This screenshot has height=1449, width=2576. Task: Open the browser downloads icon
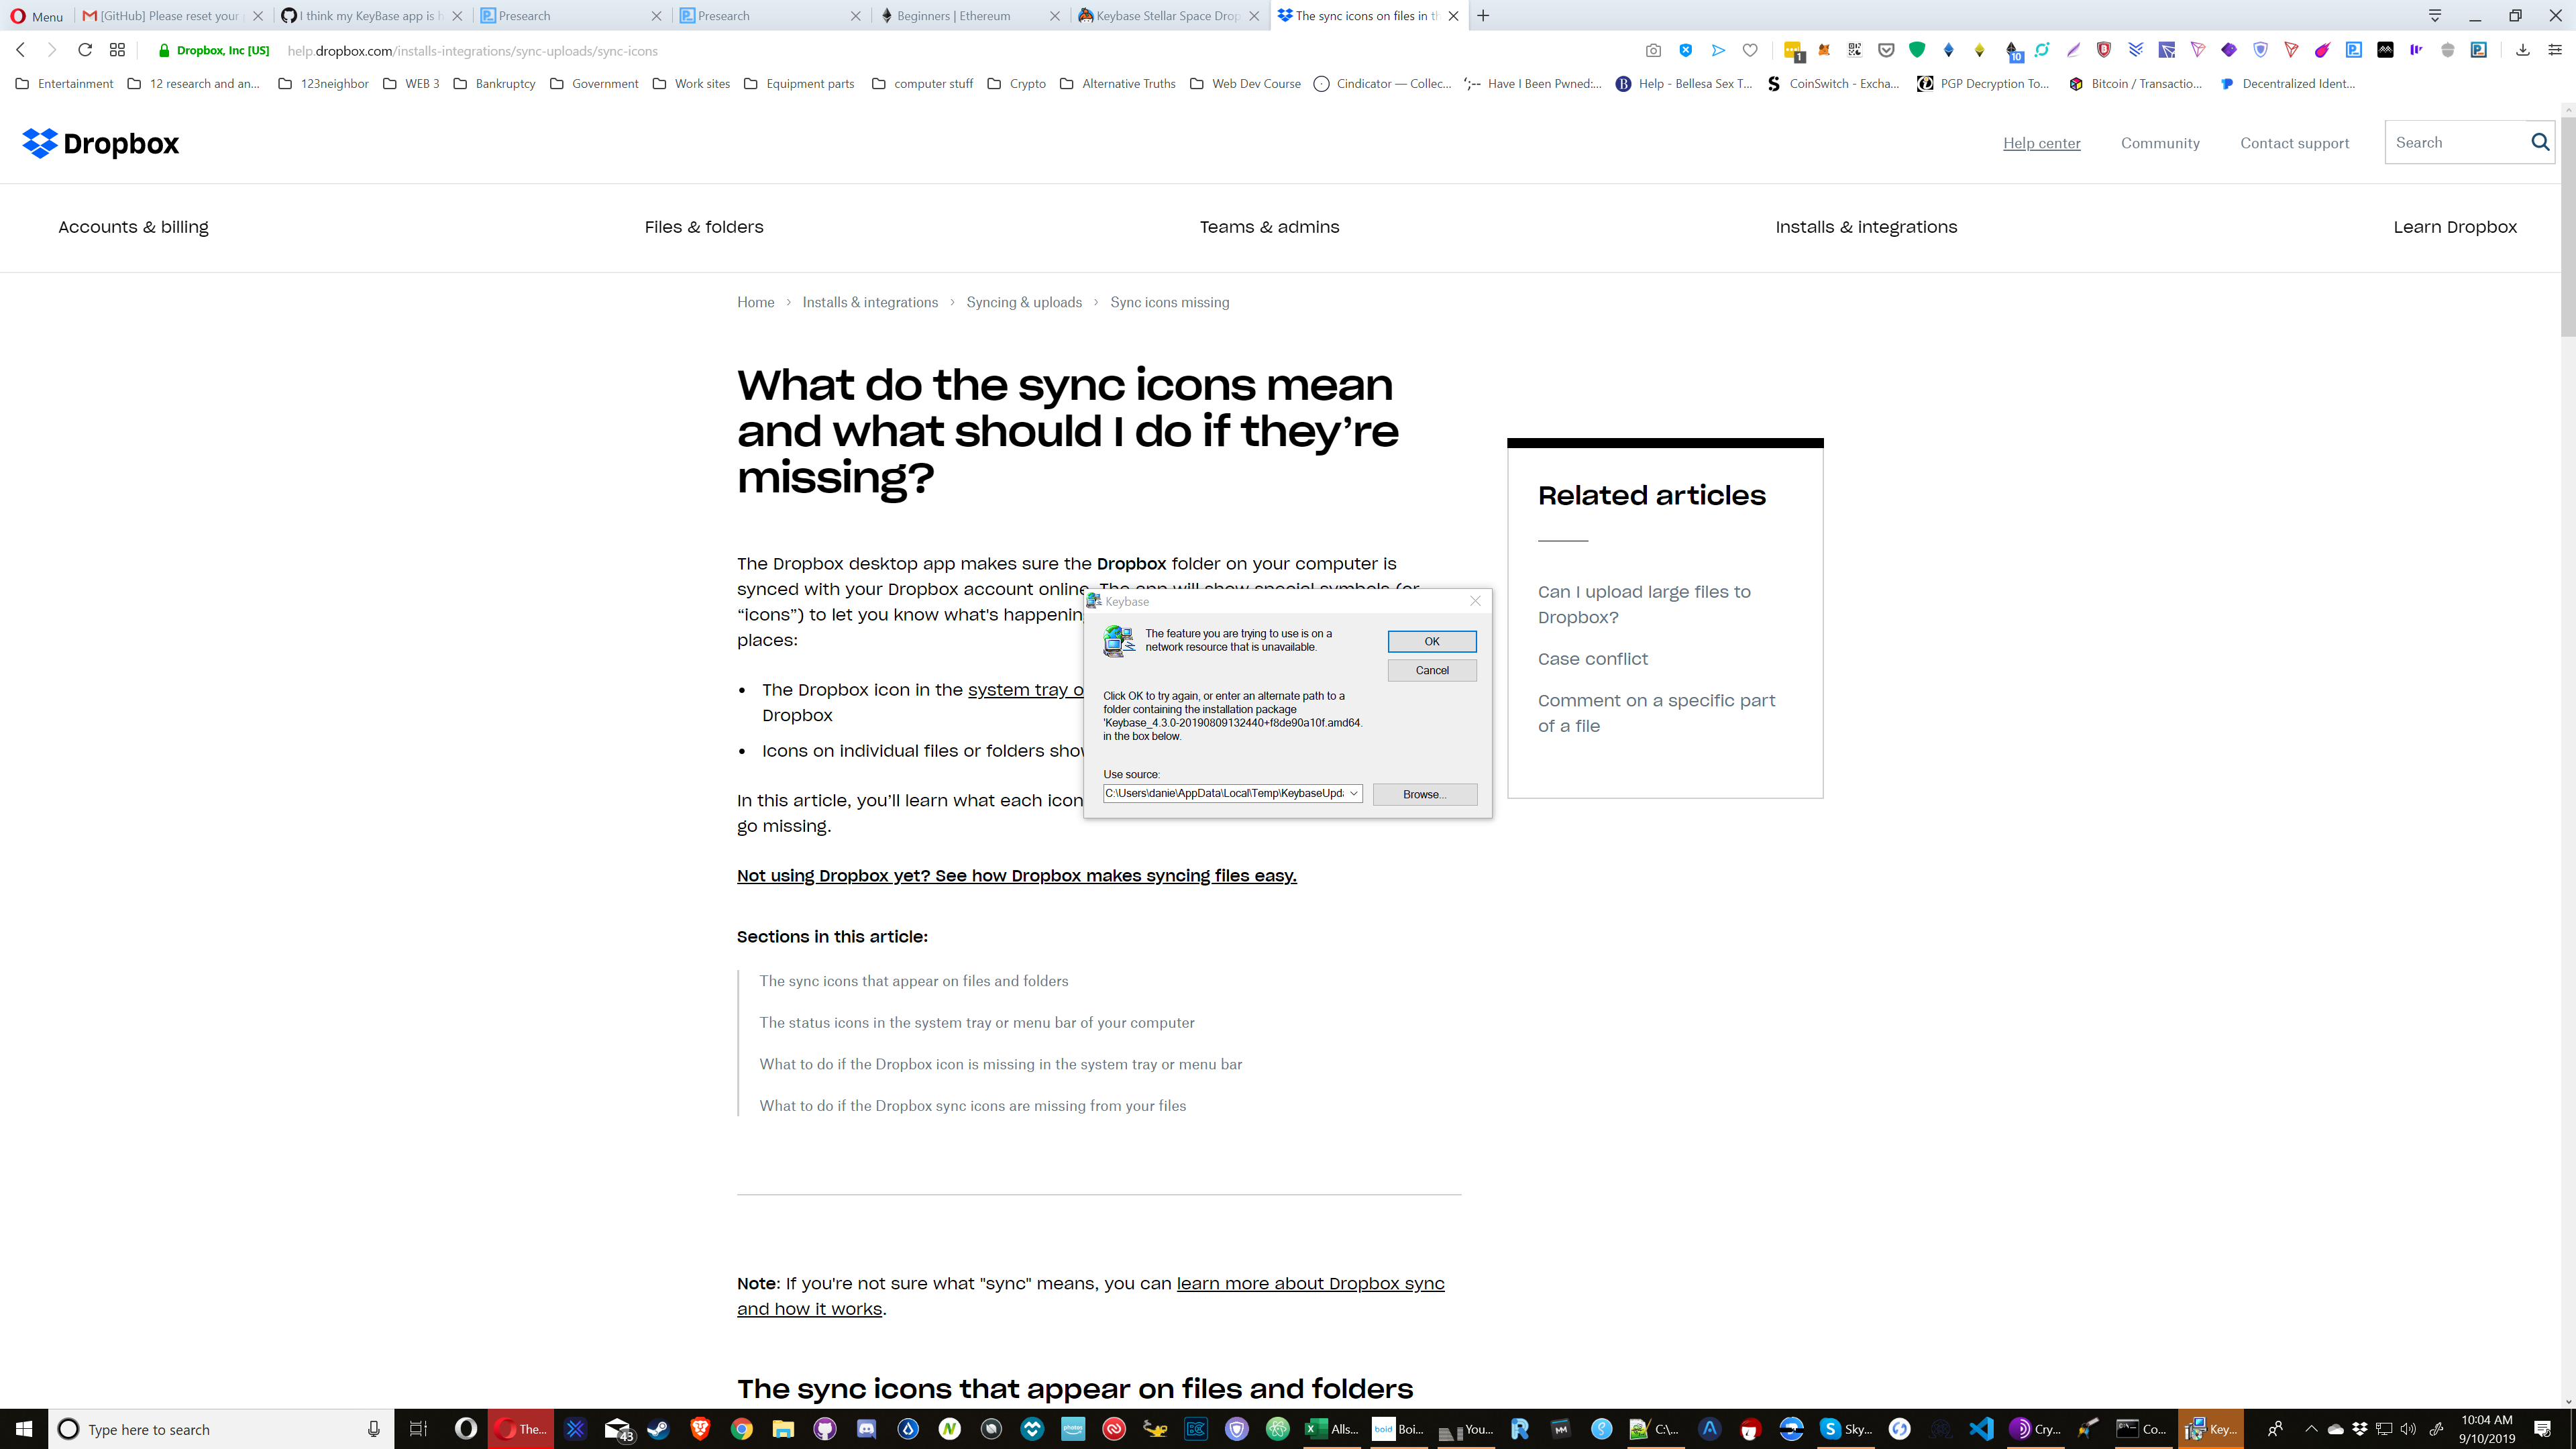pyautogui.click(x=2523, y=49)
